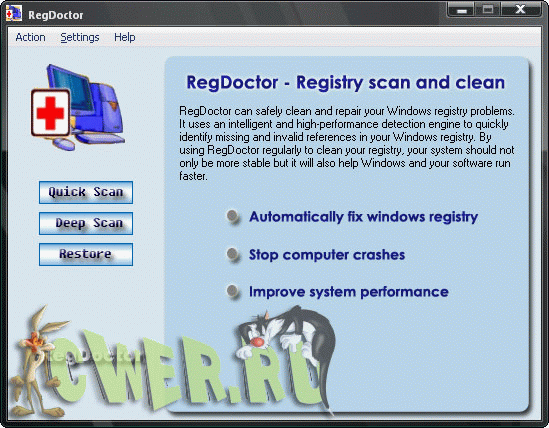Click bullet beside Automatically fix windows registry
The width and height of the screenshot is (549, 428).
[233, 216]
